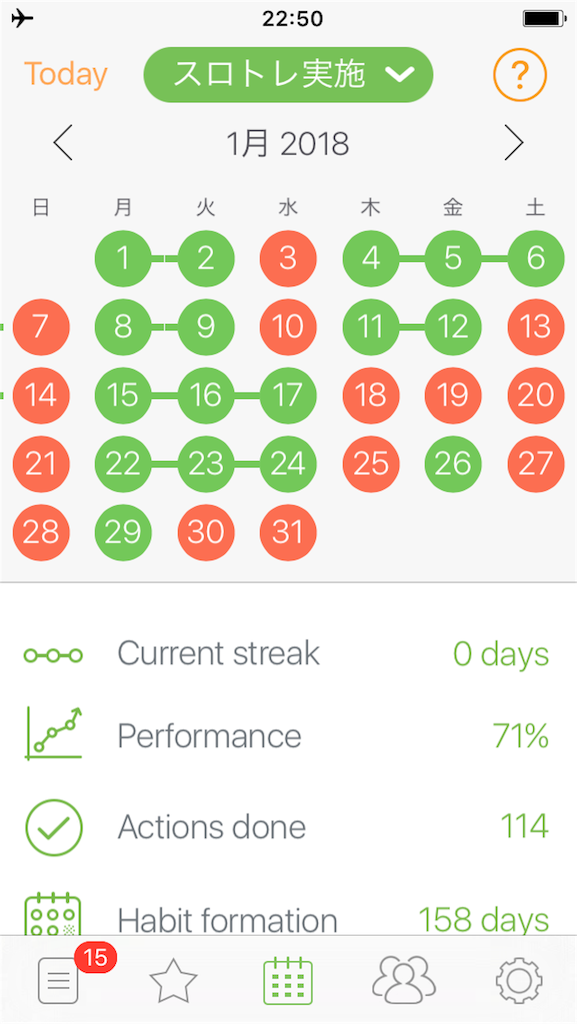Expand the スロトレ実施 habit dropdown
Screen dimensions: 577x1024
click(288, 74)
